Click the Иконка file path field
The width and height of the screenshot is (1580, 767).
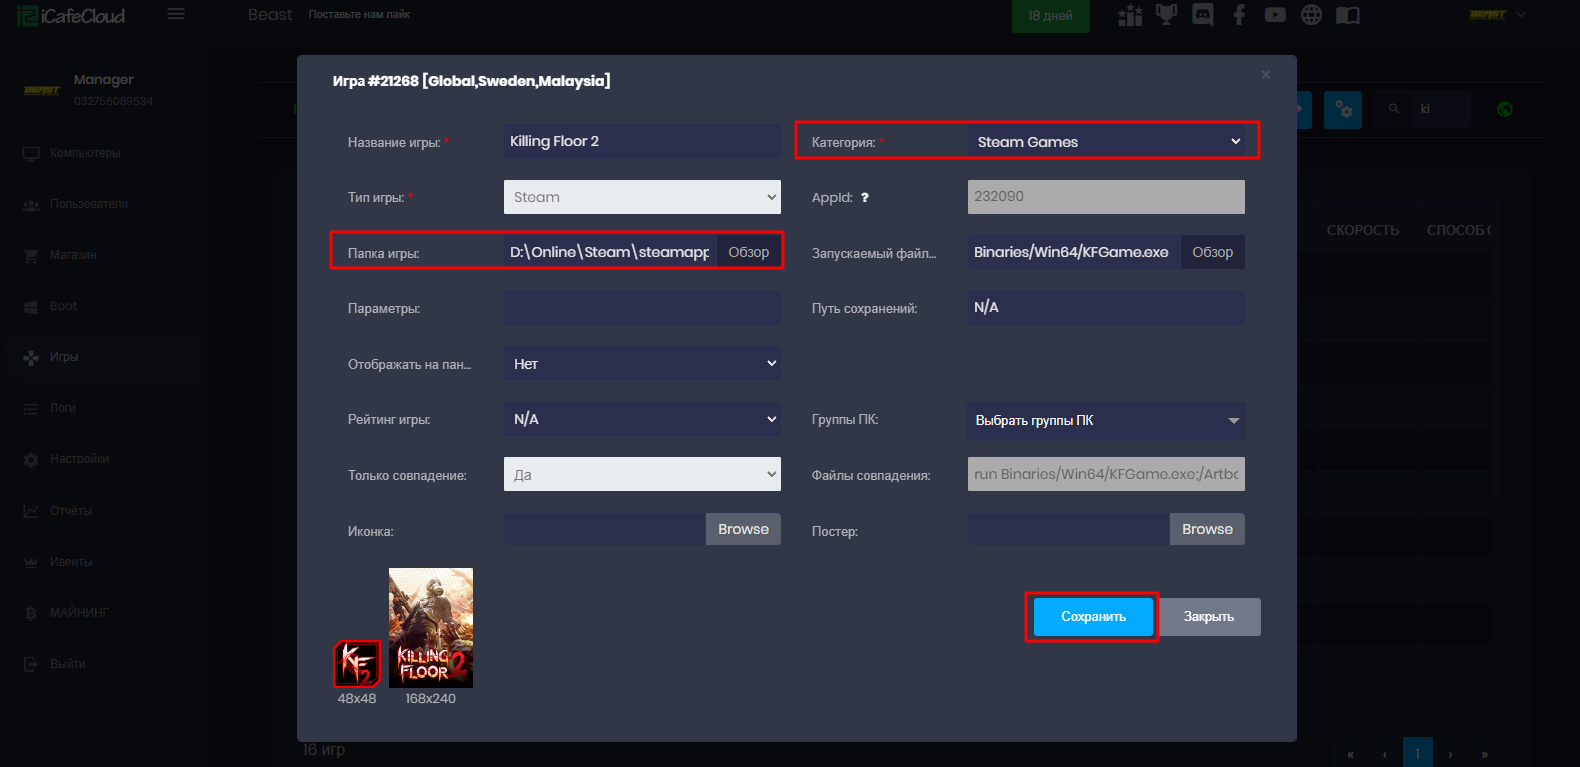605,529
